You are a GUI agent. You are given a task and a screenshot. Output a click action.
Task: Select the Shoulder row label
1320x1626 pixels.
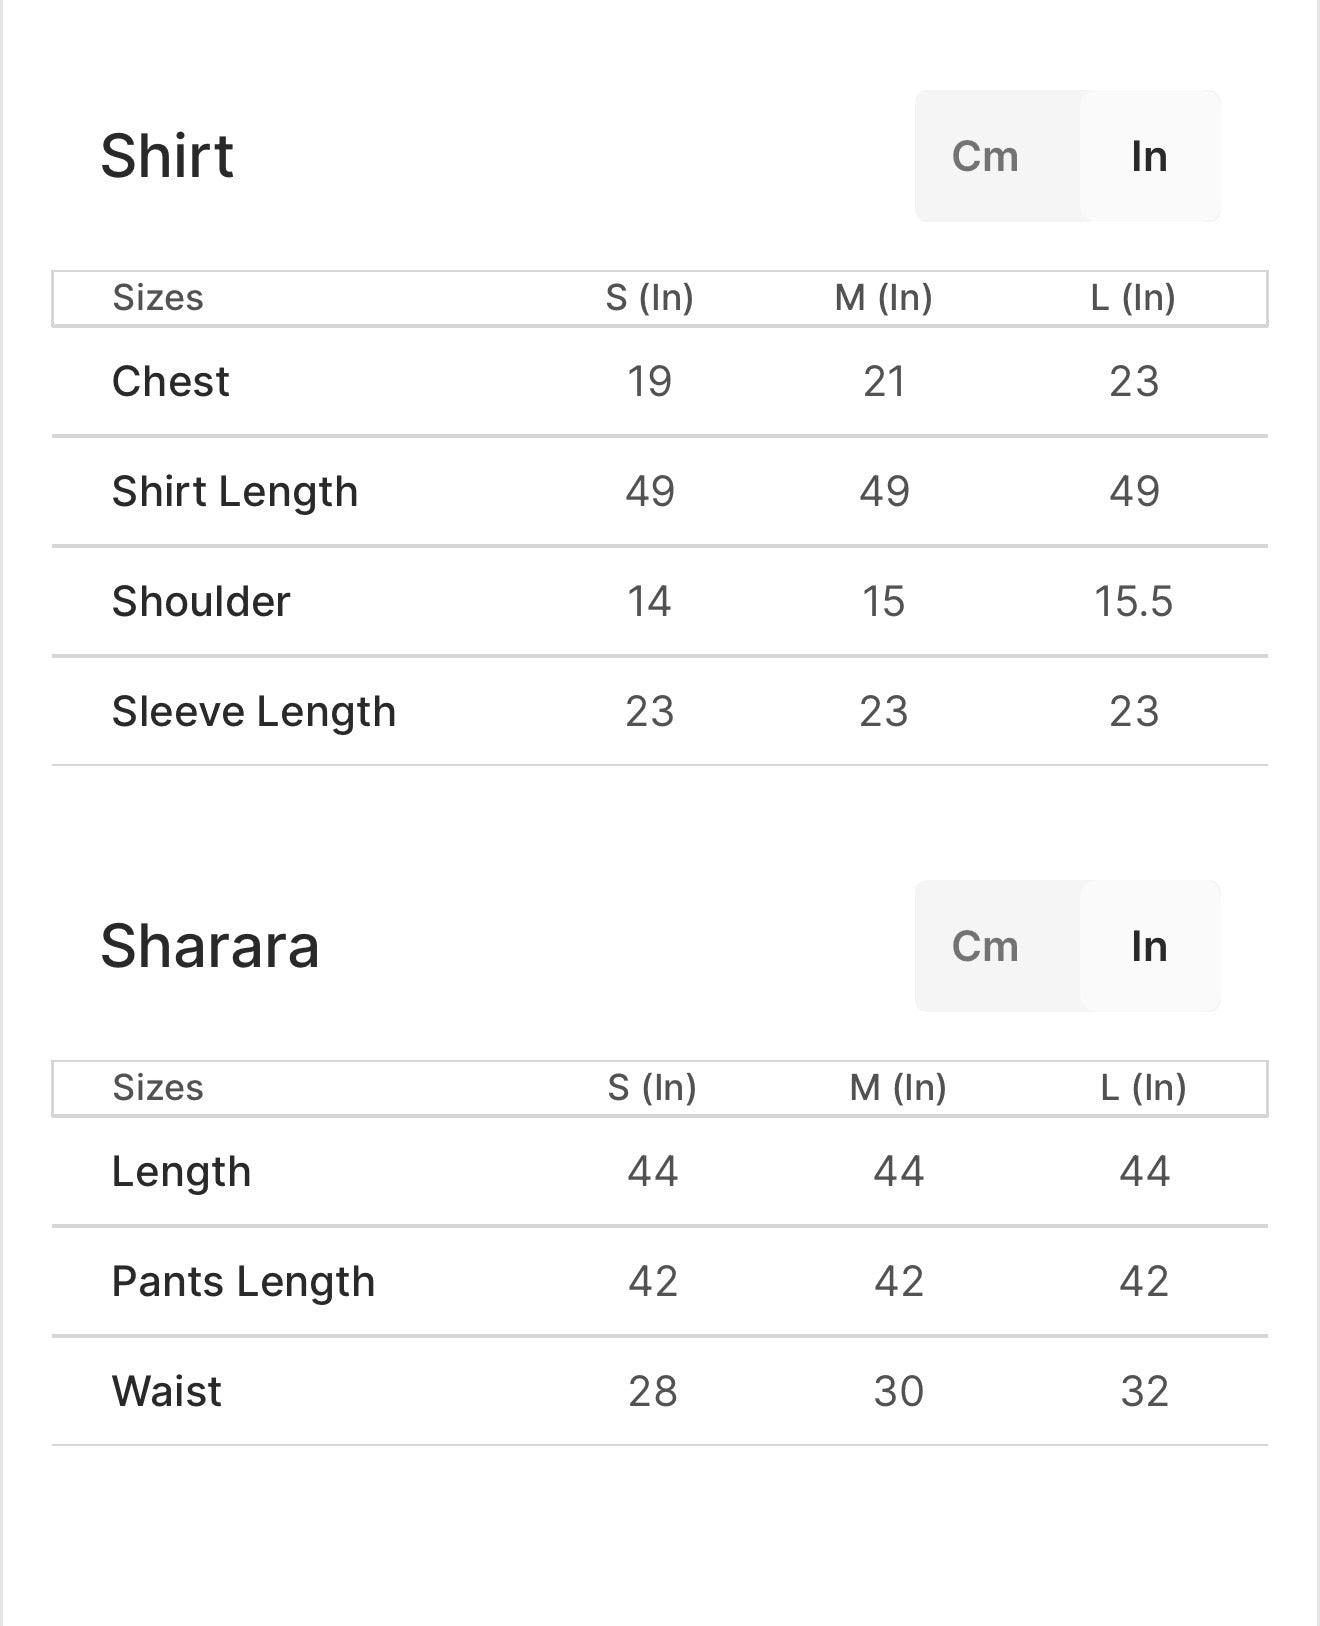[x=201, y=601]
